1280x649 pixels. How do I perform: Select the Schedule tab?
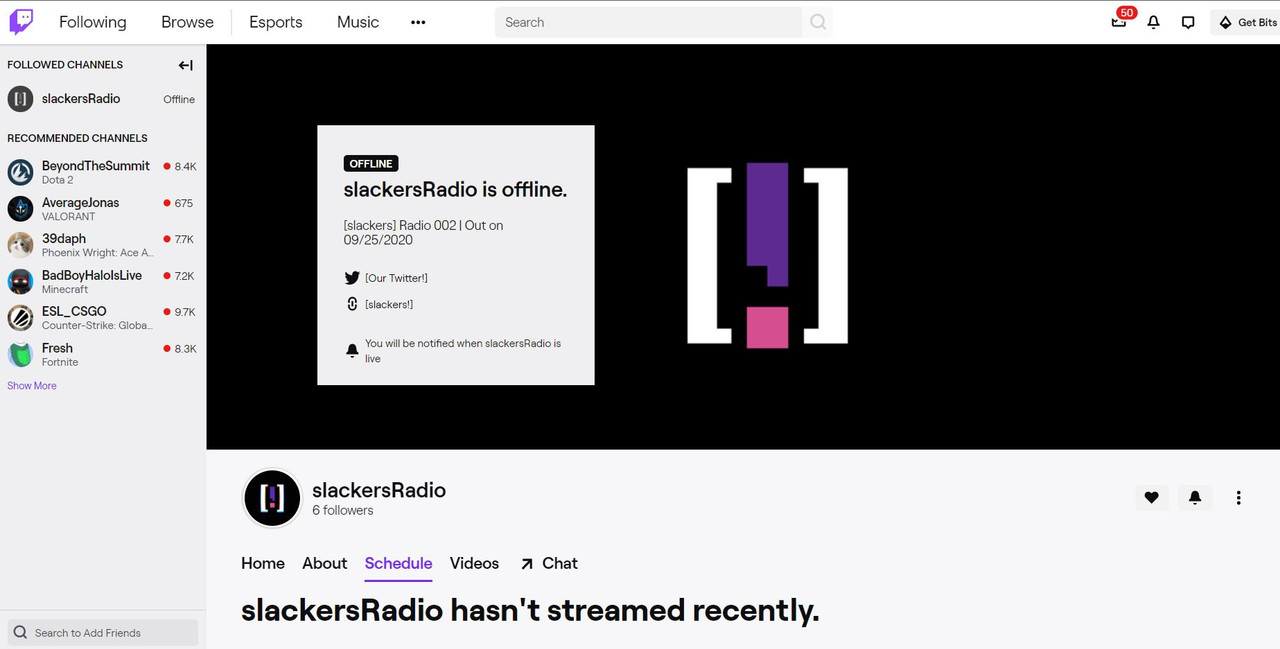399,563
